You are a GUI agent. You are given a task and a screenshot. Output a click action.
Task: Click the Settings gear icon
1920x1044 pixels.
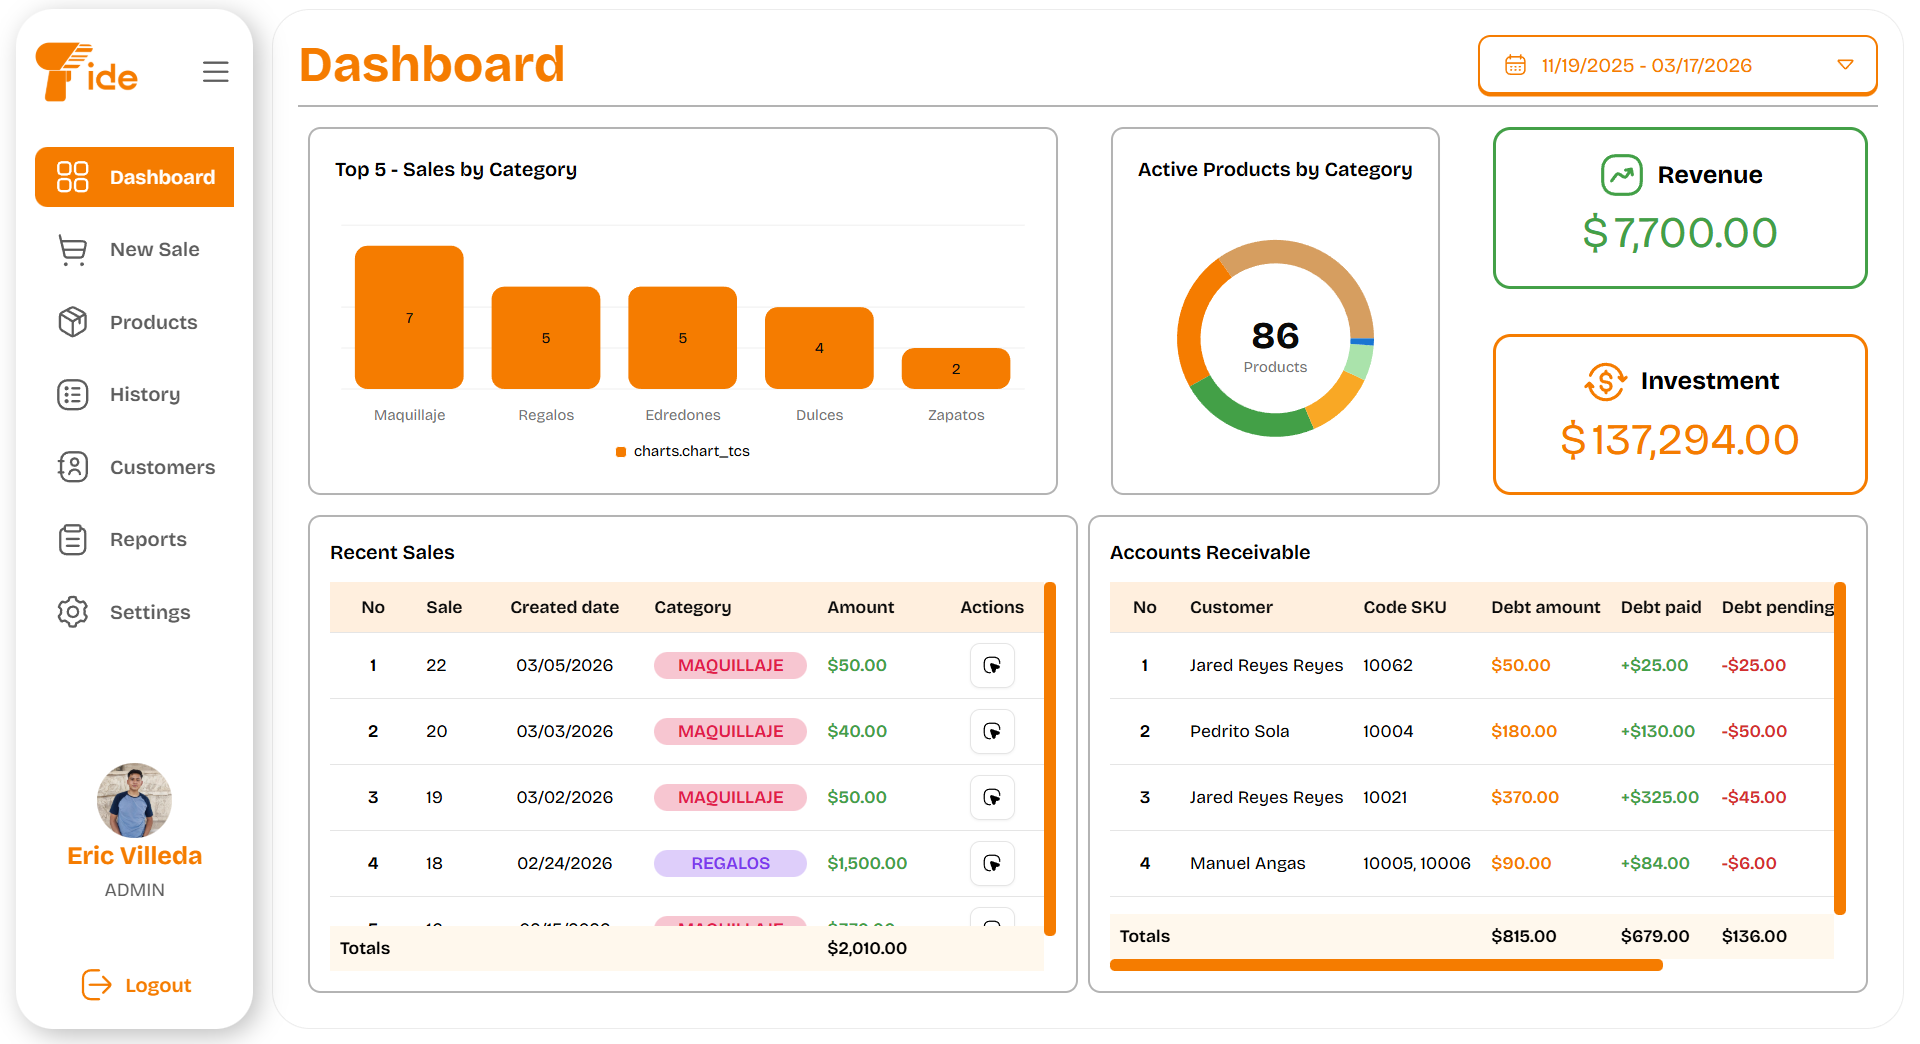(72, 611)
